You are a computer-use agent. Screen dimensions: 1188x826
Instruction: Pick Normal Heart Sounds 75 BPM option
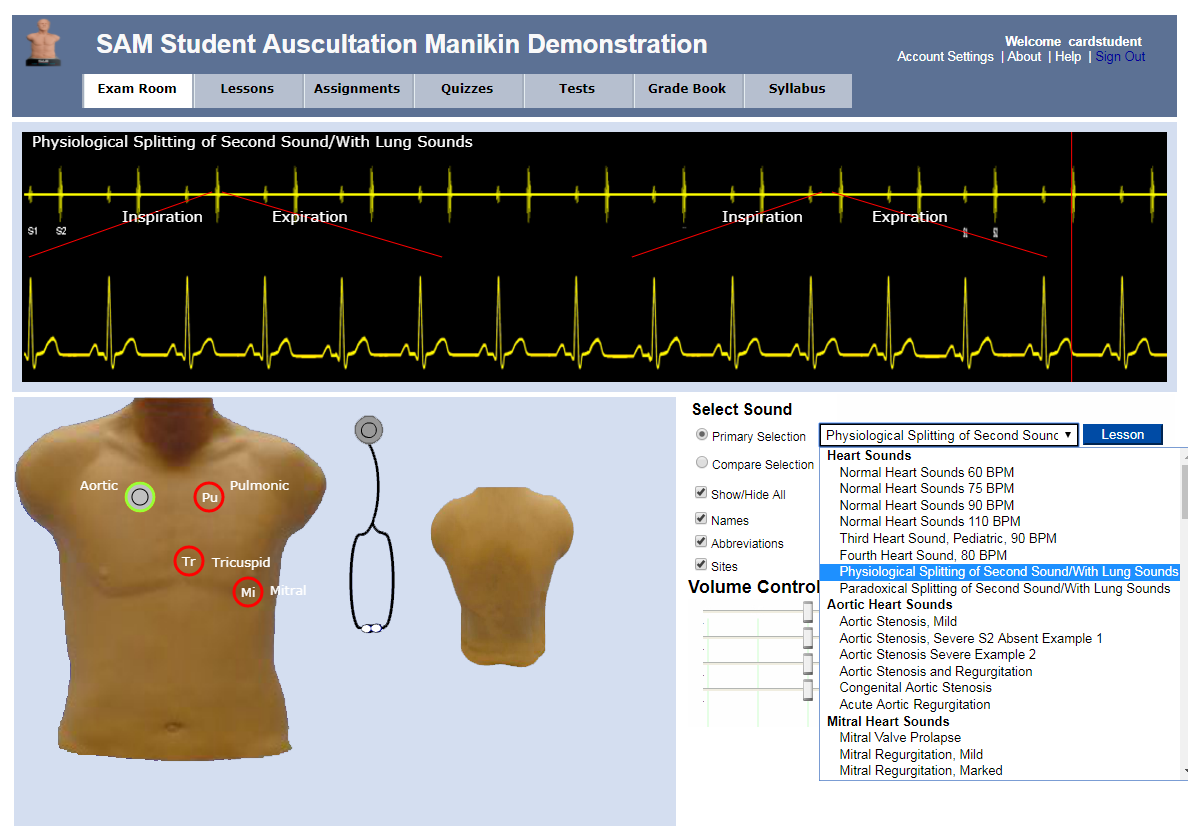(927, 489)
